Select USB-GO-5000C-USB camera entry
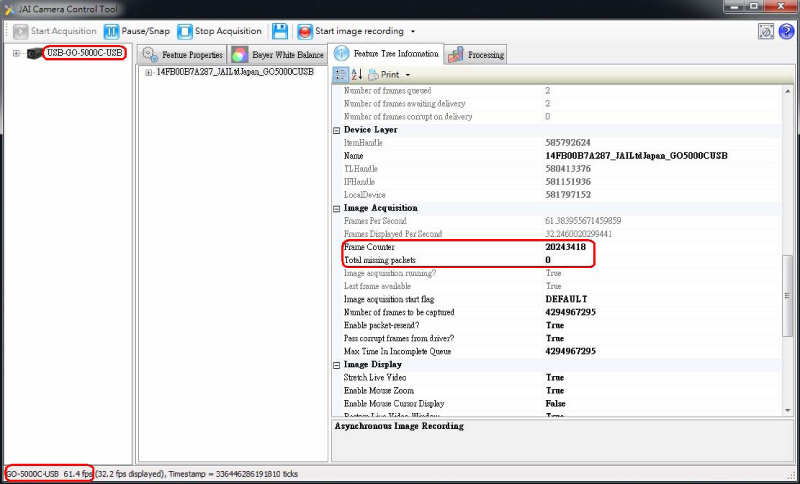Image resolution: width=800 pixels, height=484 pixels. (x=84, y=53)
